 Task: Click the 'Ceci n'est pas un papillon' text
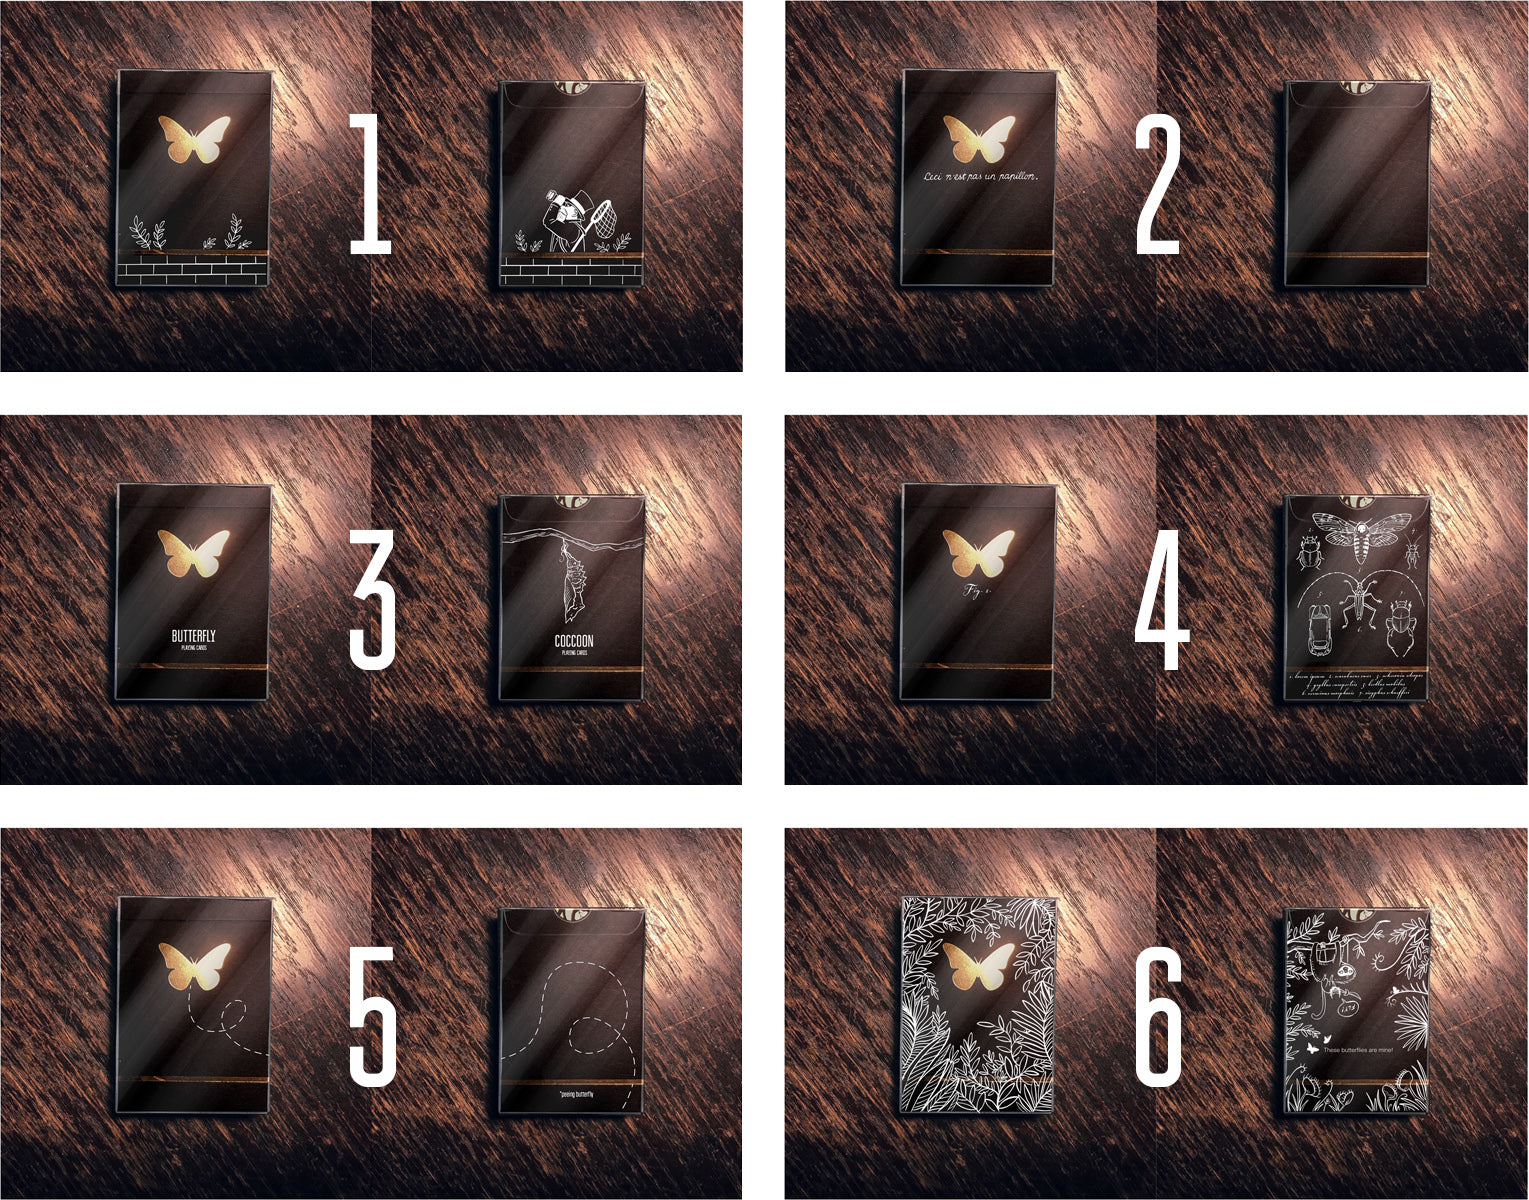980,176
